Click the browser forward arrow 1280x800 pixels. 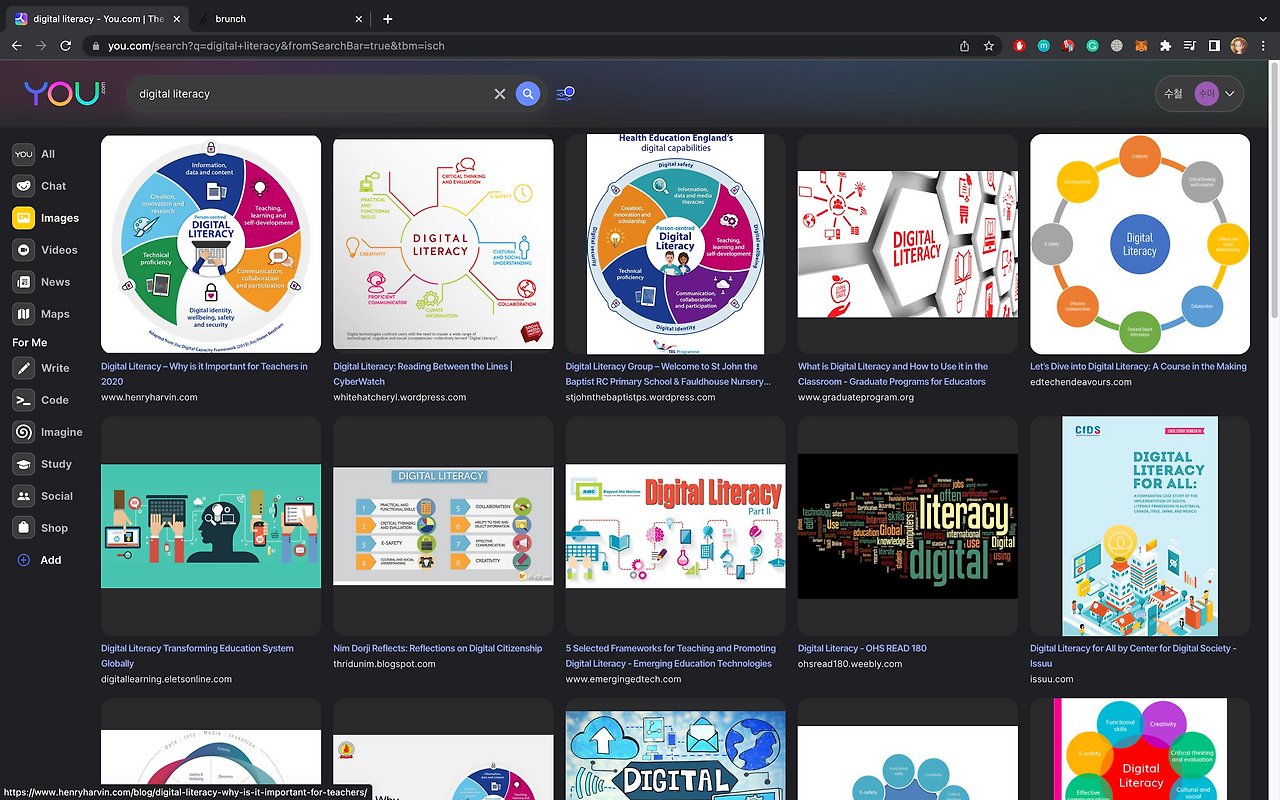[x=41, y=45]
